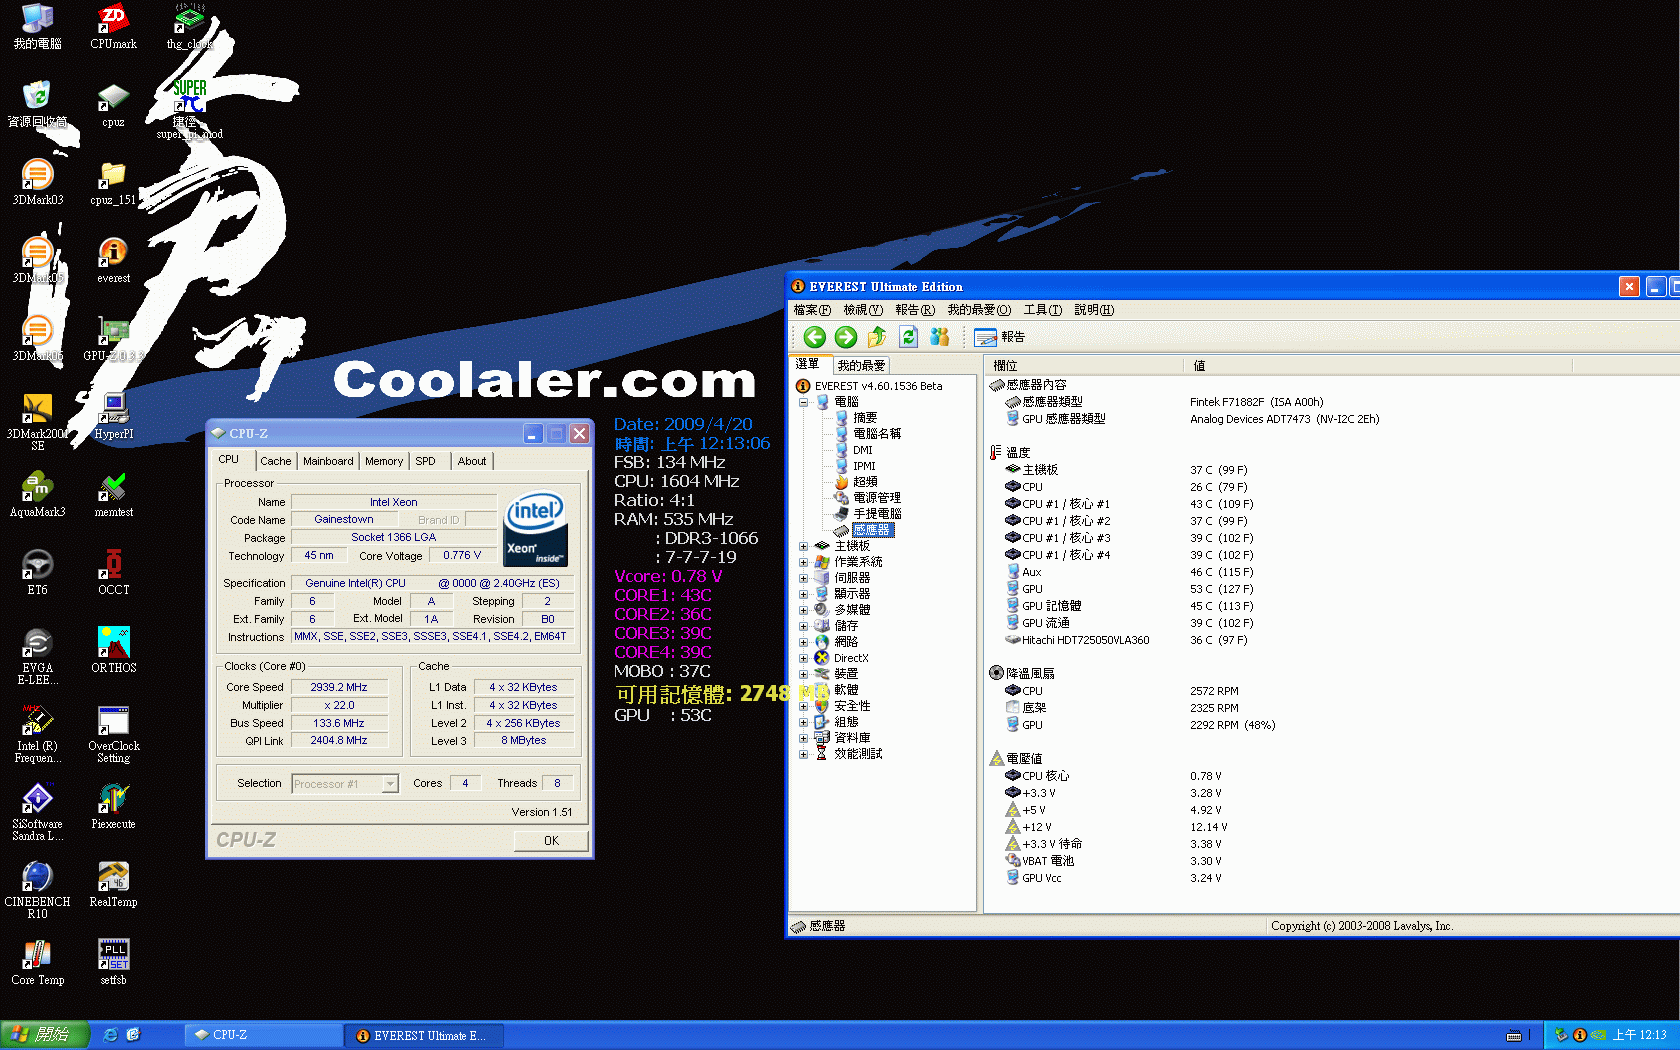Switch to the 我的最愛 tab in EVEREST
The width and height of the screenshot is (1680, 1050).
point(861,366)
